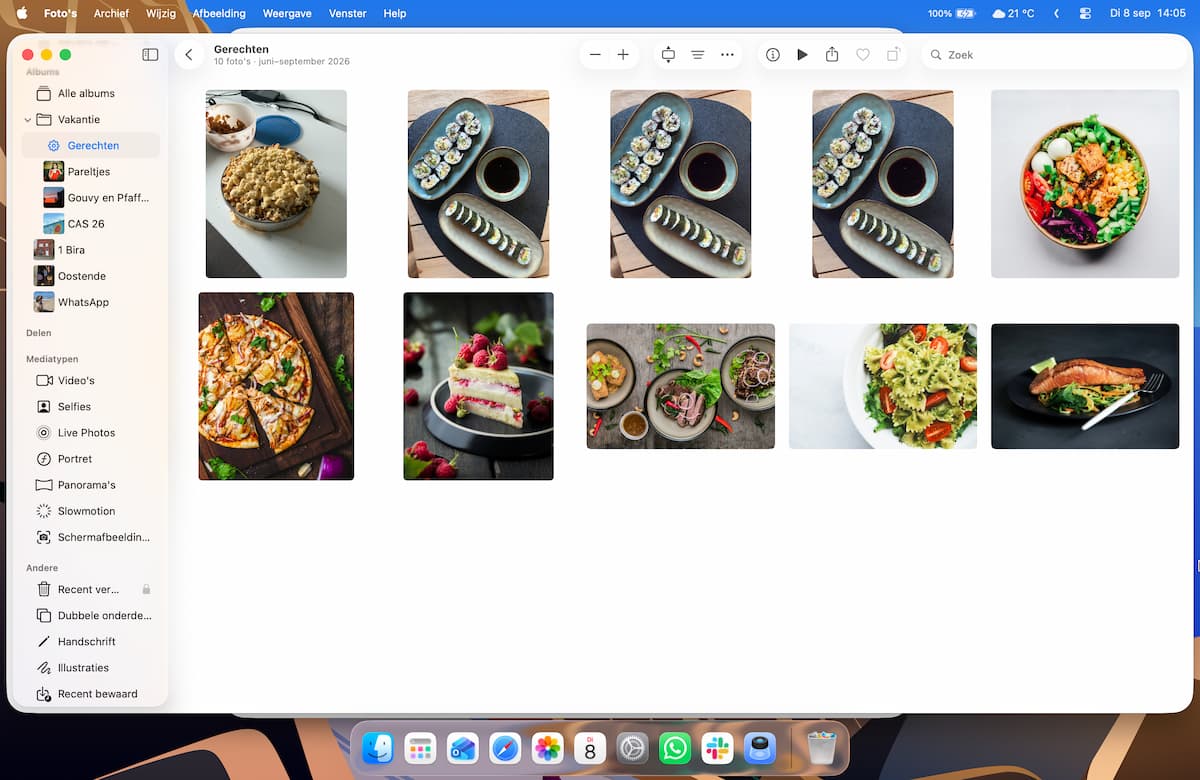Select the WhatsApp album in the sidebar
1200x780 pixels.
[90, 301]
